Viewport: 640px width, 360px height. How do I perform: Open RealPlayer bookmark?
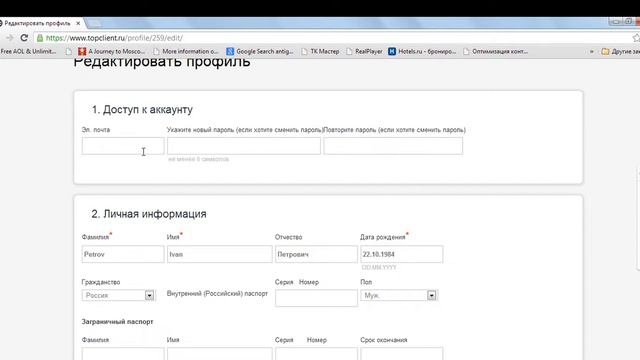[364, 51]
